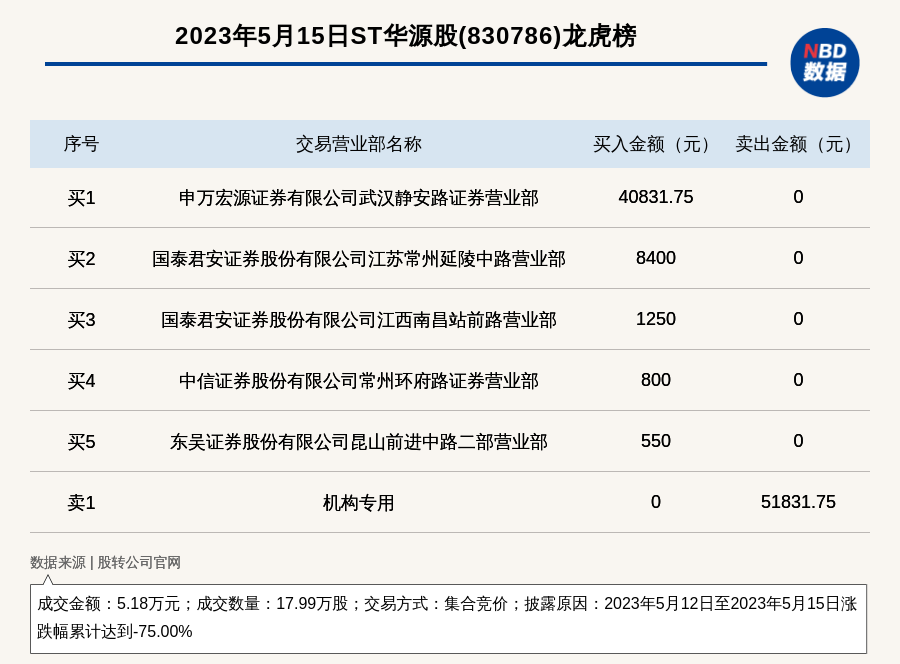Click the sell amount 51831.75
This screenshot has height=664, width=900.
(x=798, y=502)
